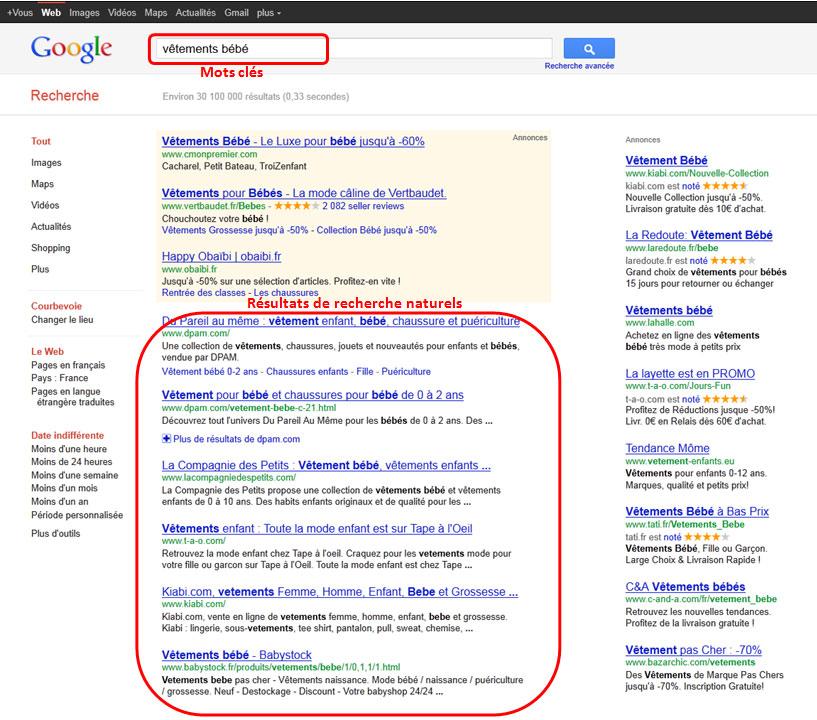Viewport: 817px width, 720px height.
Task: Select the "Pages en français" filter
Action: (x=67, y=364)
